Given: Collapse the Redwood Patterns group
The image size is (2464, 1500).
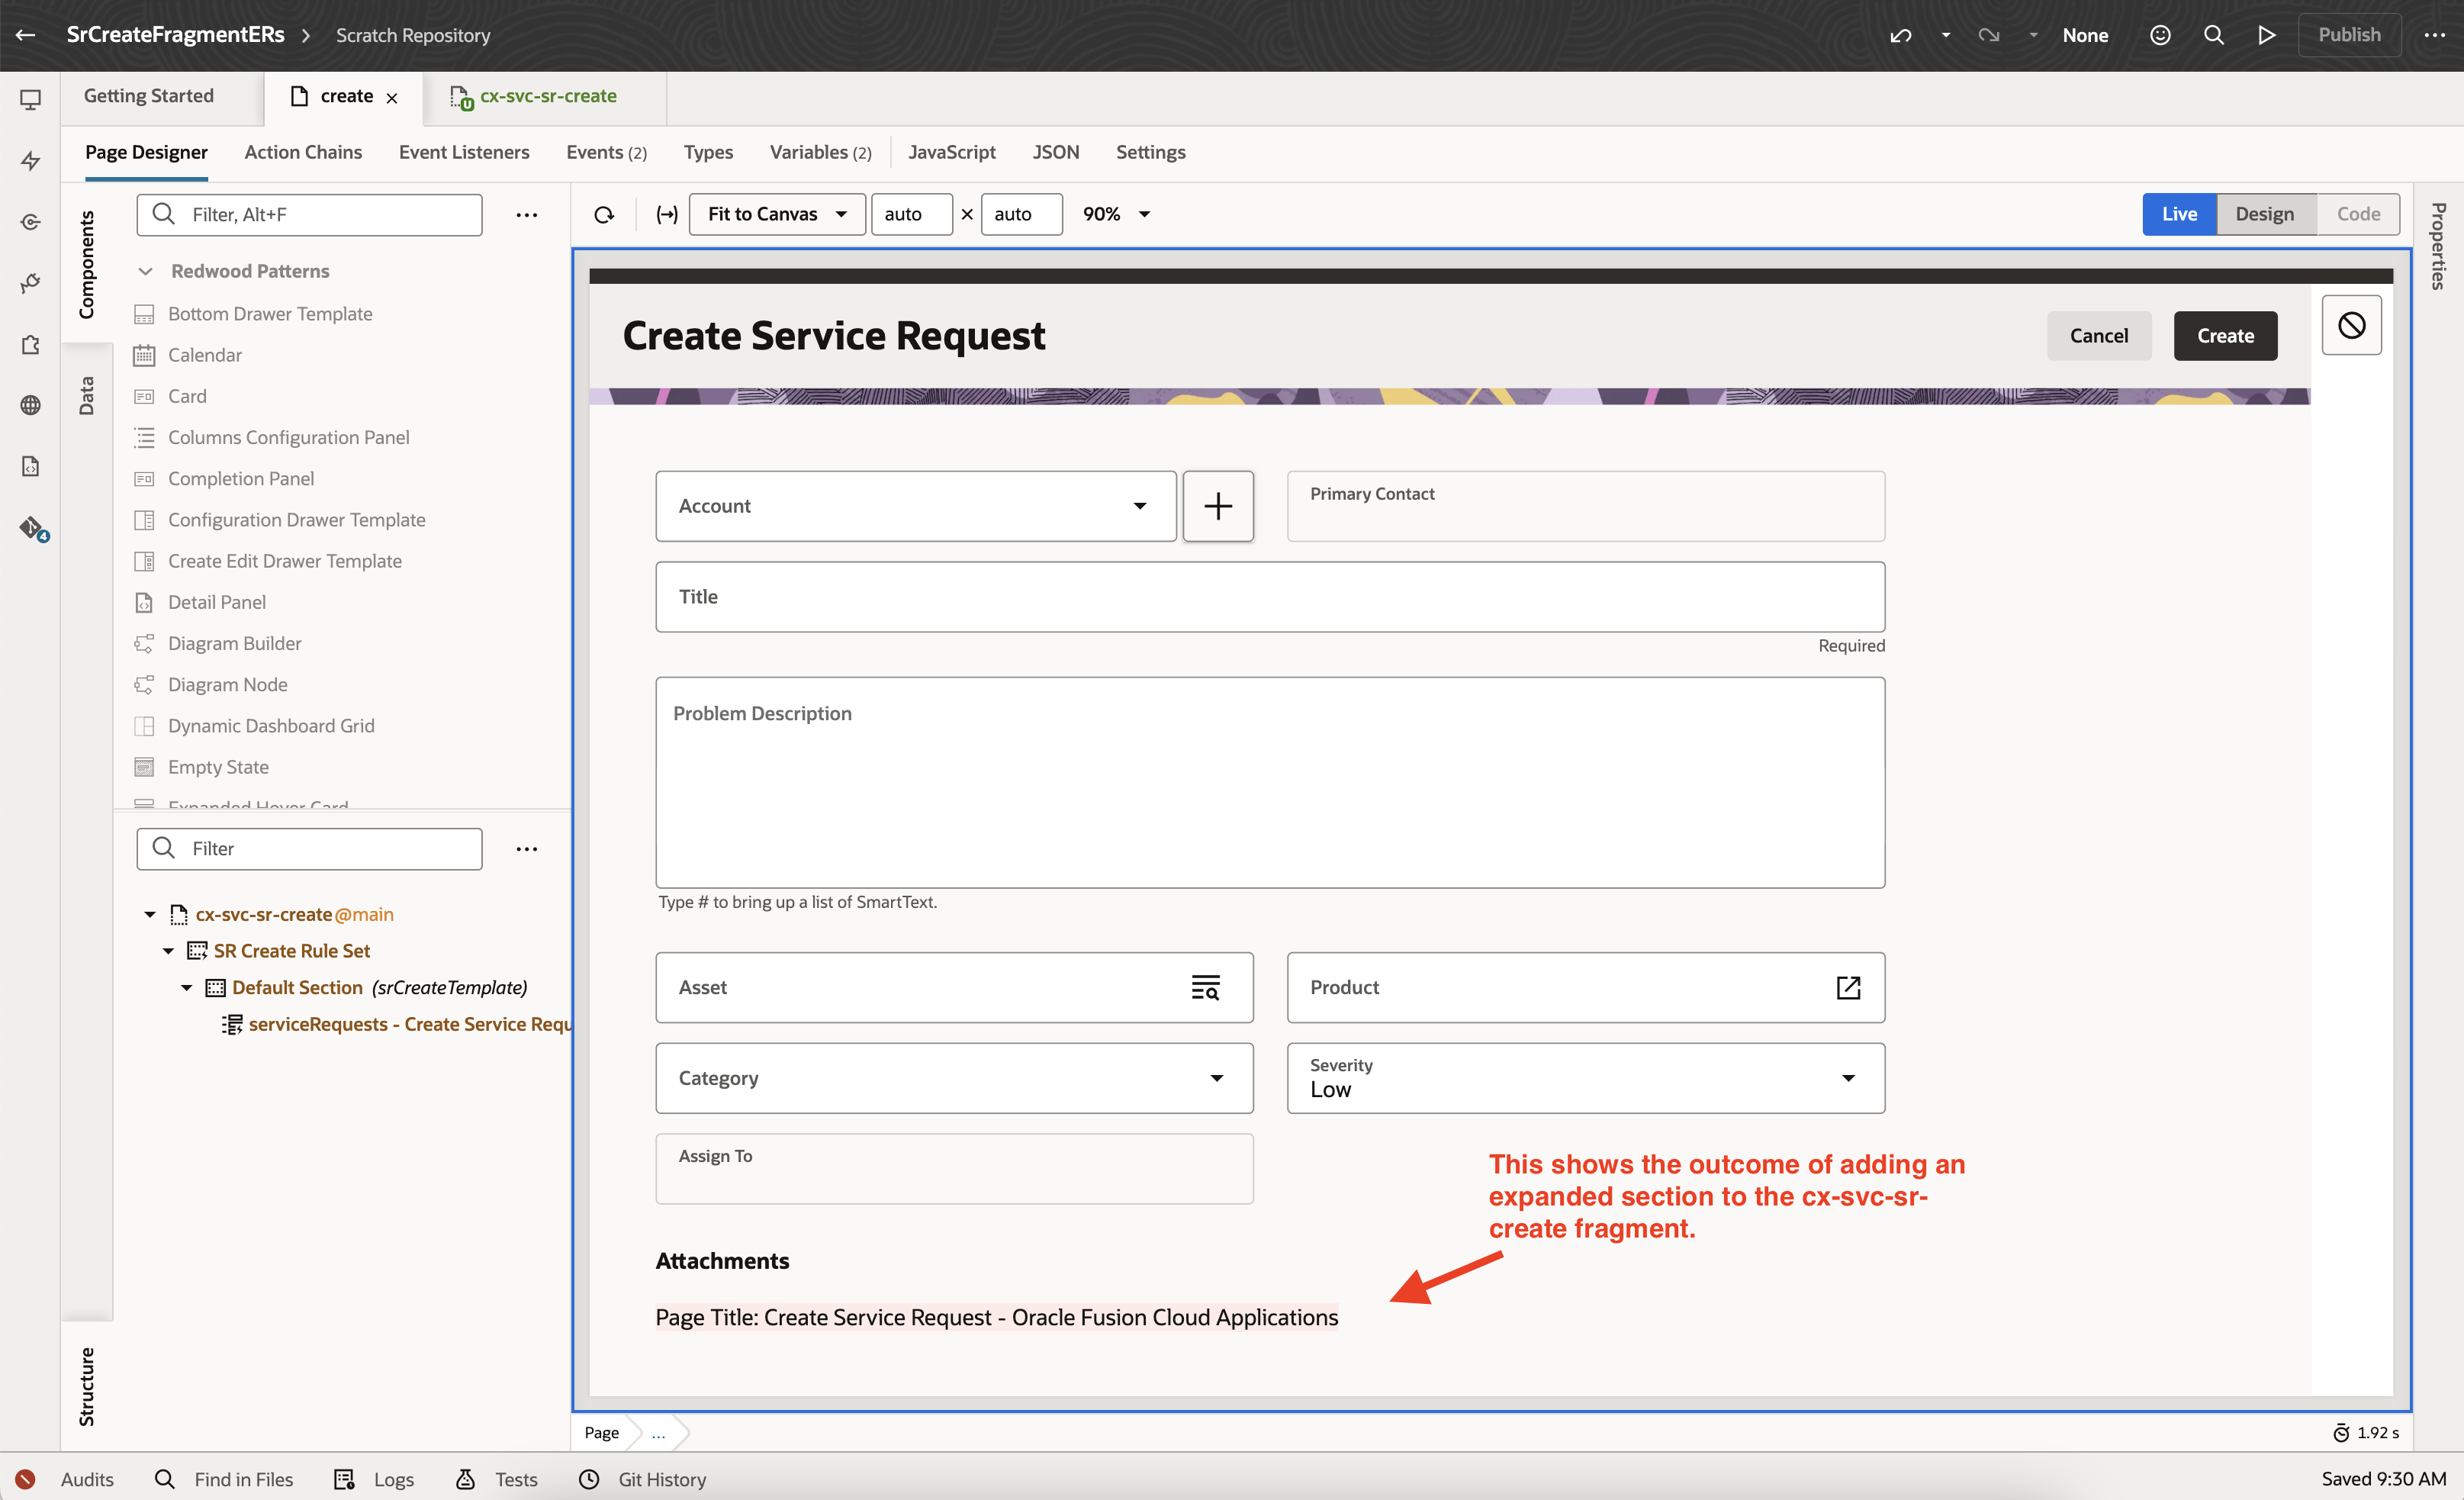Looking at the screenshot, I should click(x=146, y=271).
